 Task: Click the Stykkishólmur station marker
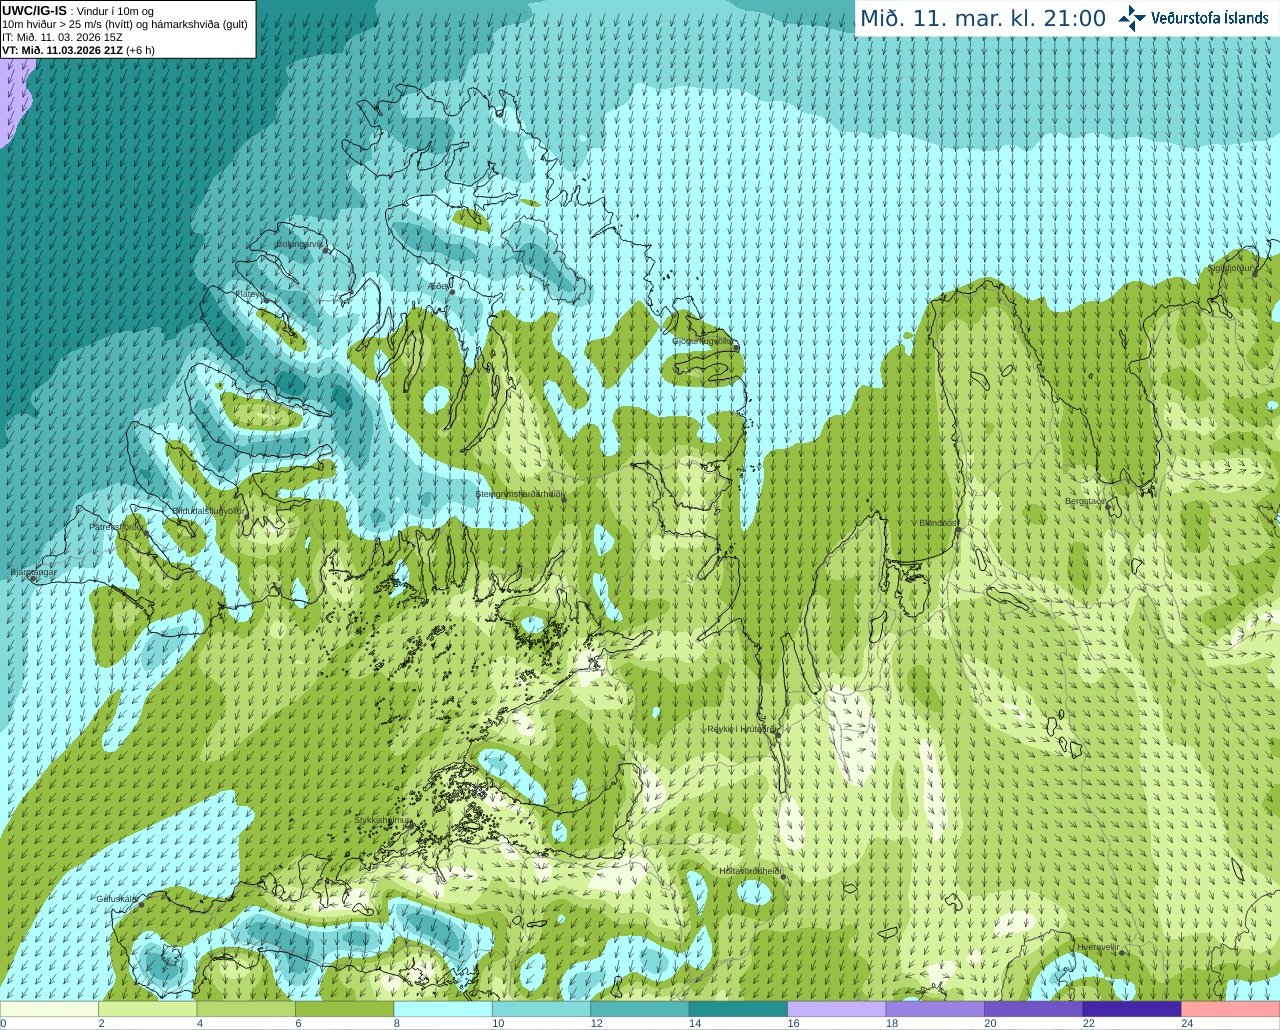(410, 826)
